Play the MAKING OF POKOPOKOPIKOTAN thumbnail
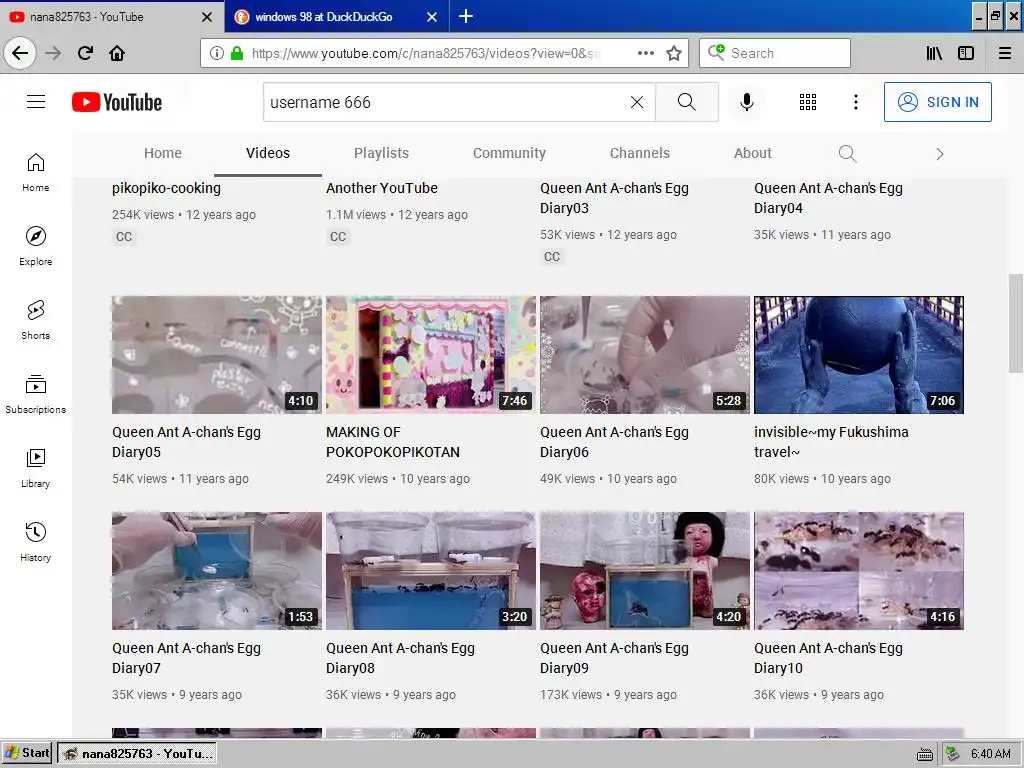The image size is (1024, 768). [431, 355]
